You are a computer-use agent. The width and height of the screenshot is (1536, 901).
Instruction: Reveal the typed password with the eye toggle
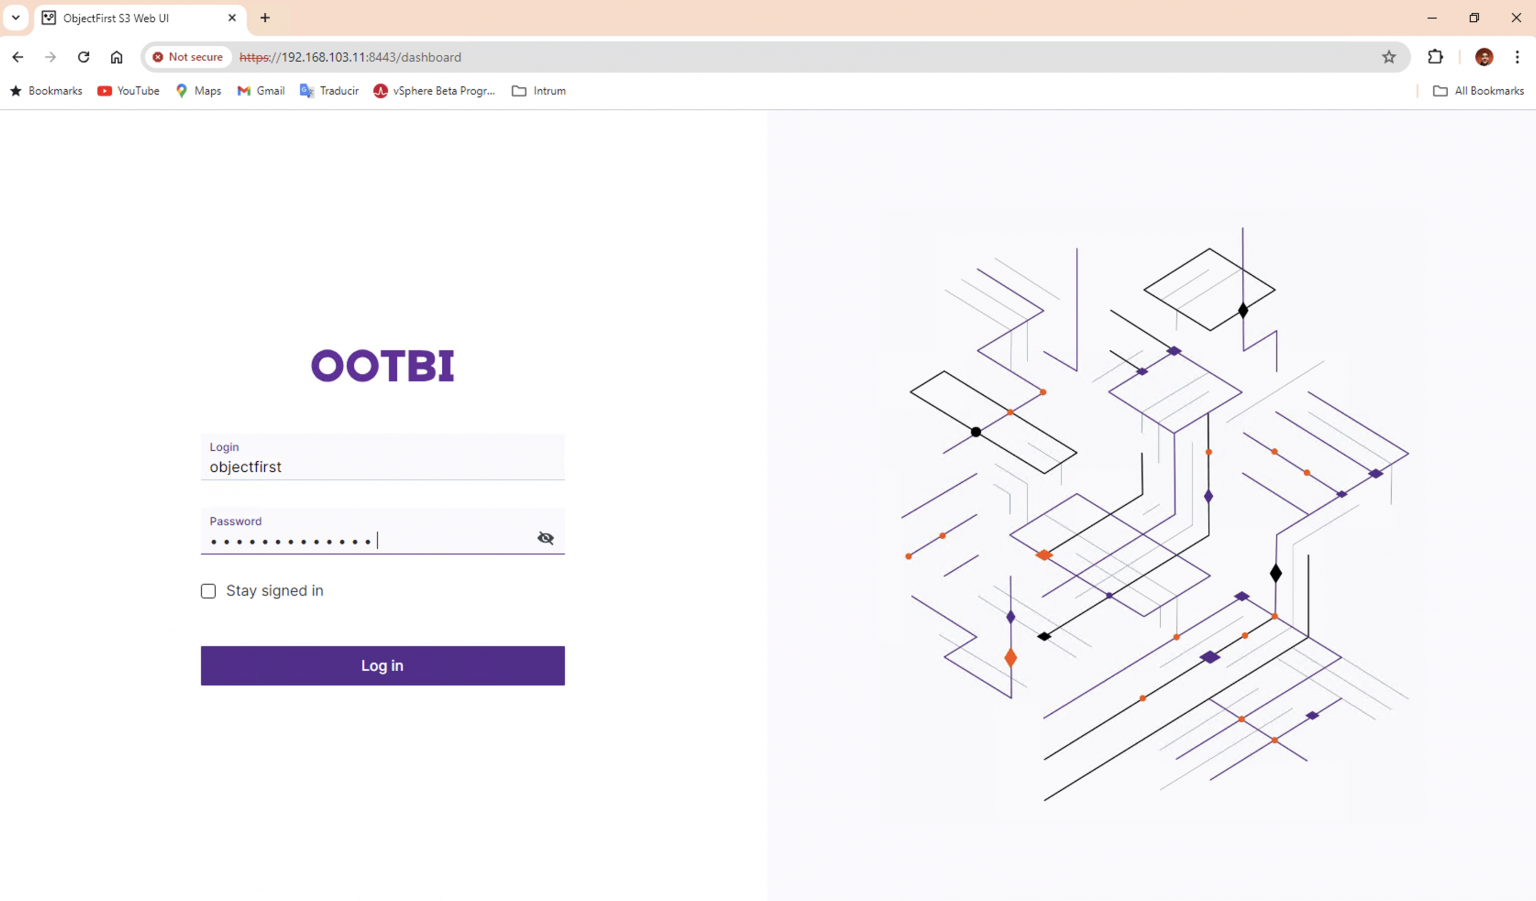[545, 538]
